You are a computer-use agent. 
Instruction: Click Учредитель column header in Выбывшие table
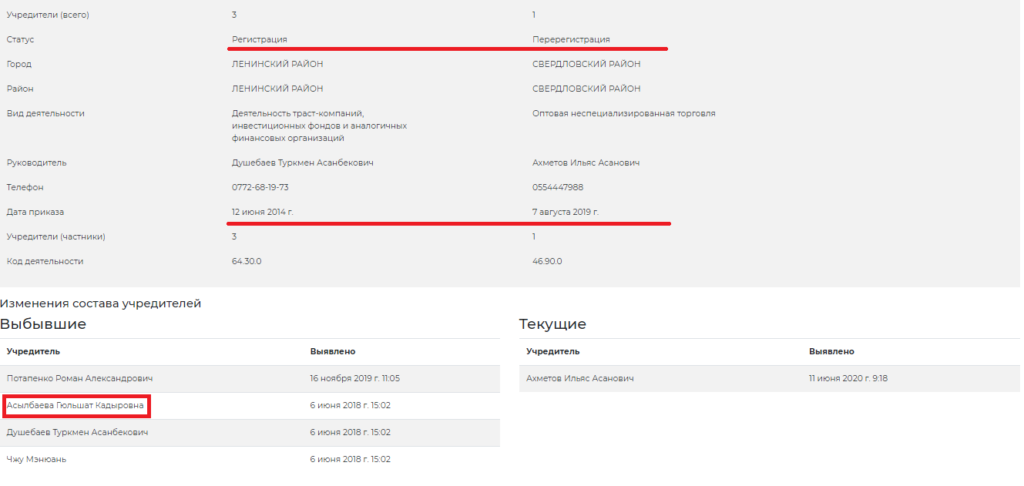coord(33,352)
